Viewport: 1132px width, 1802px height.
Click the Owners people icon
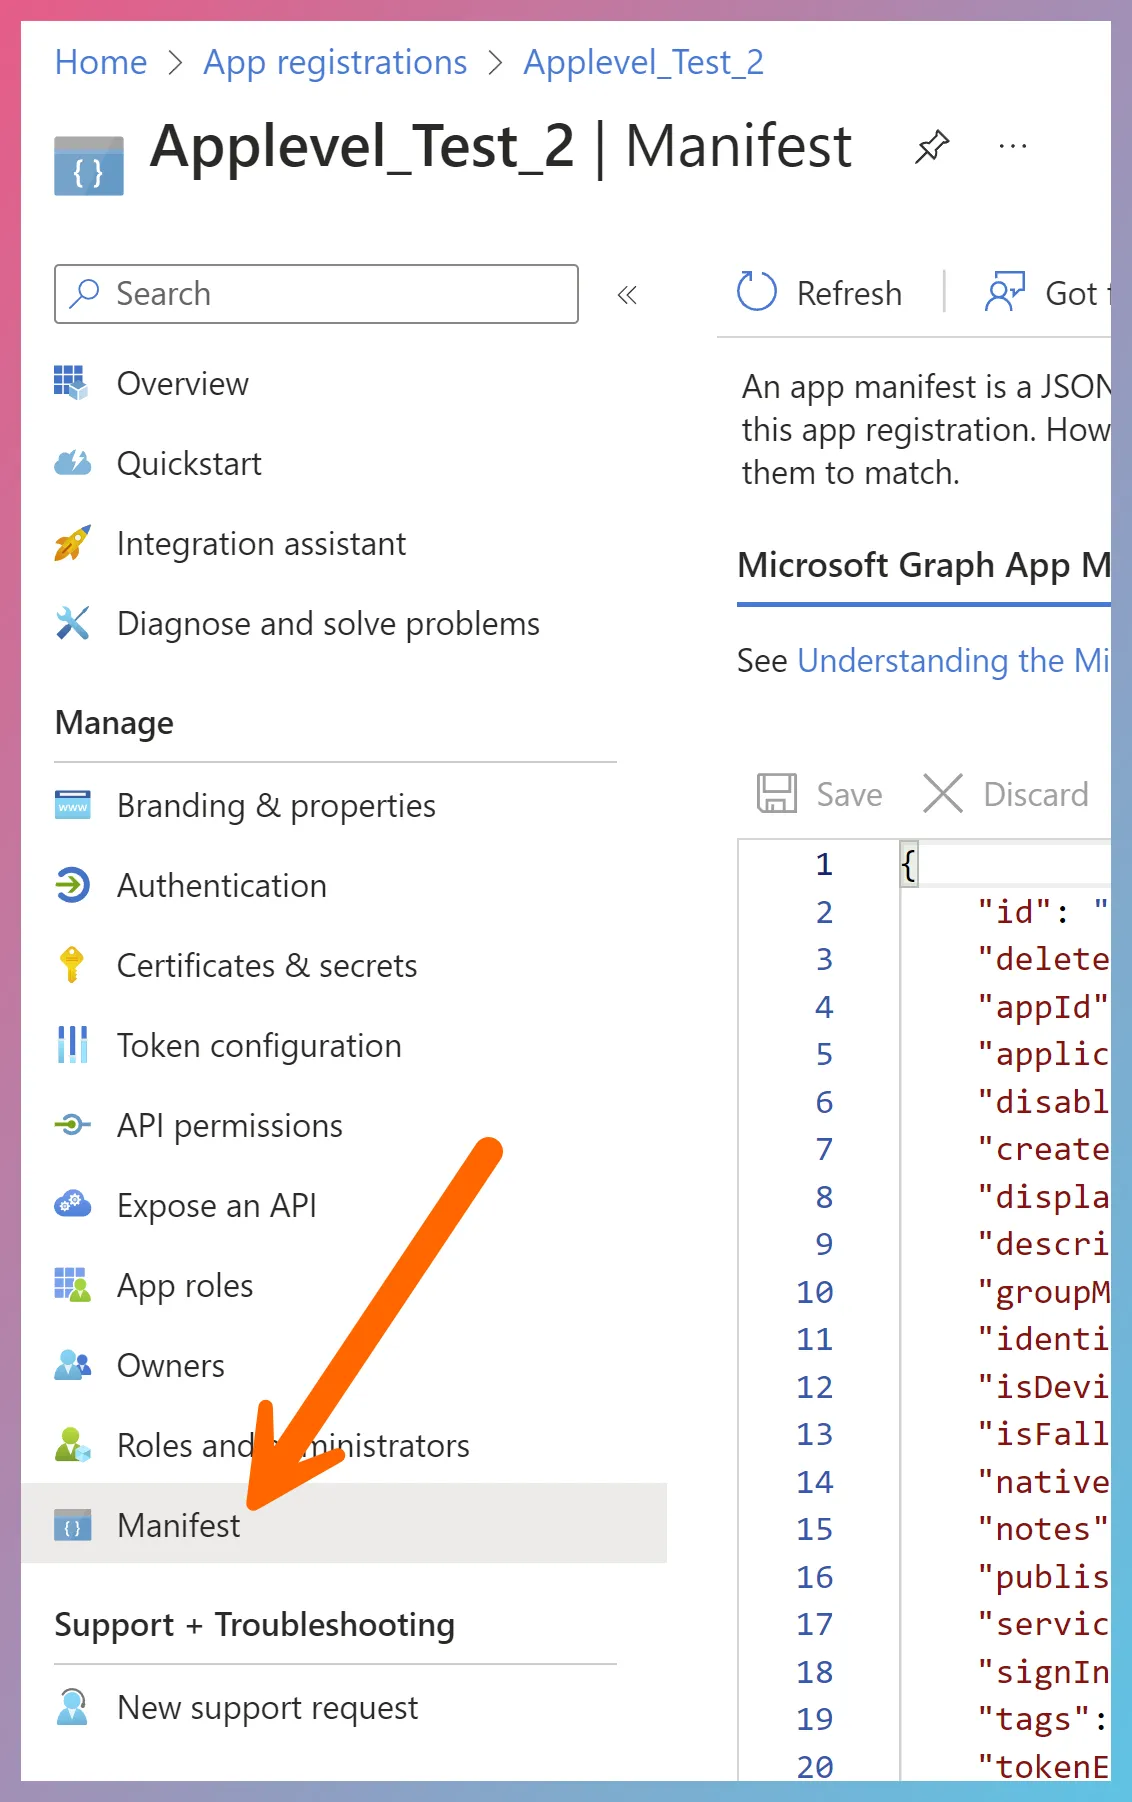(x=72, y=1365)
